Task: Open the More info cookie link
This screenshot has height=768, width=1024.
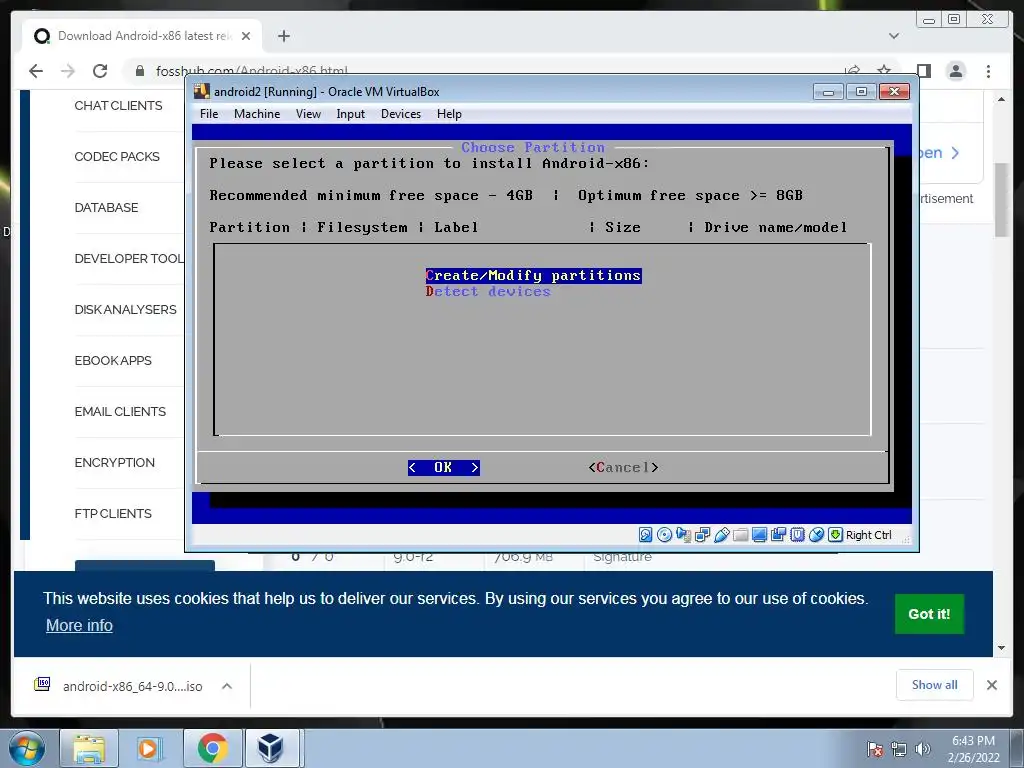Action: [79, 626]
